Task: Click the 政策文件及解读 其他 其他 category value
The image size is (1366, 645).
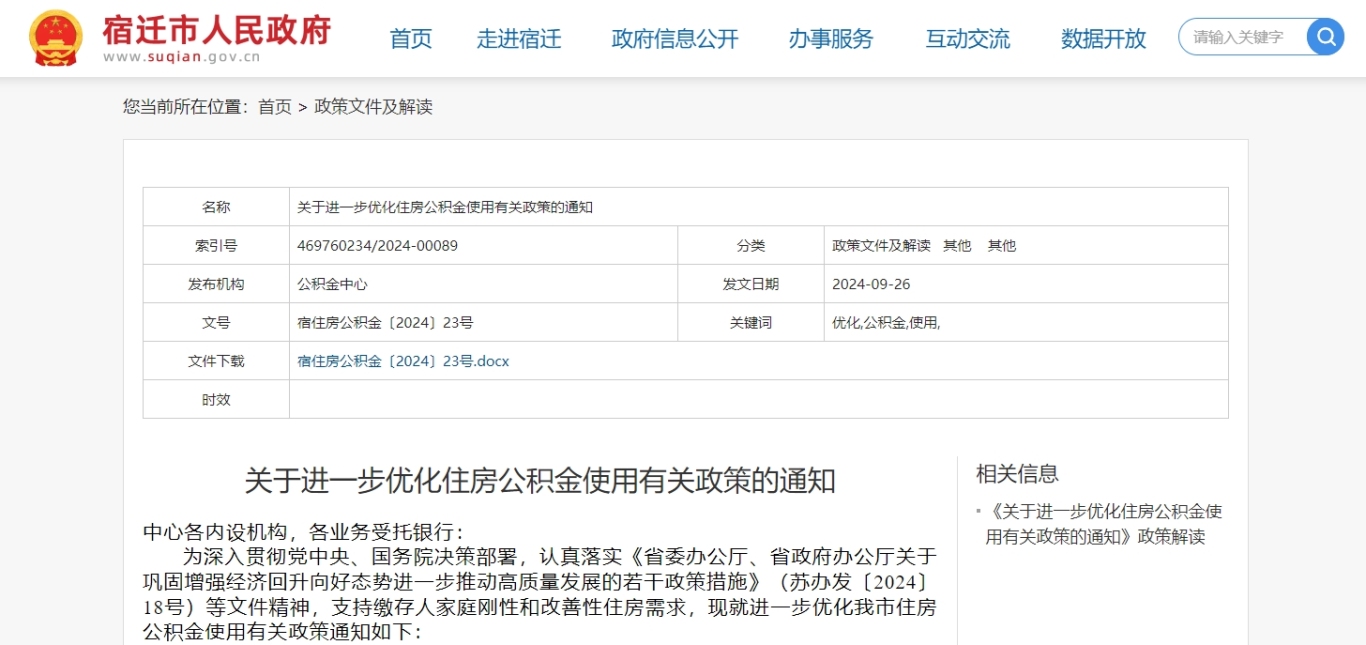Action: pos(924,245)
